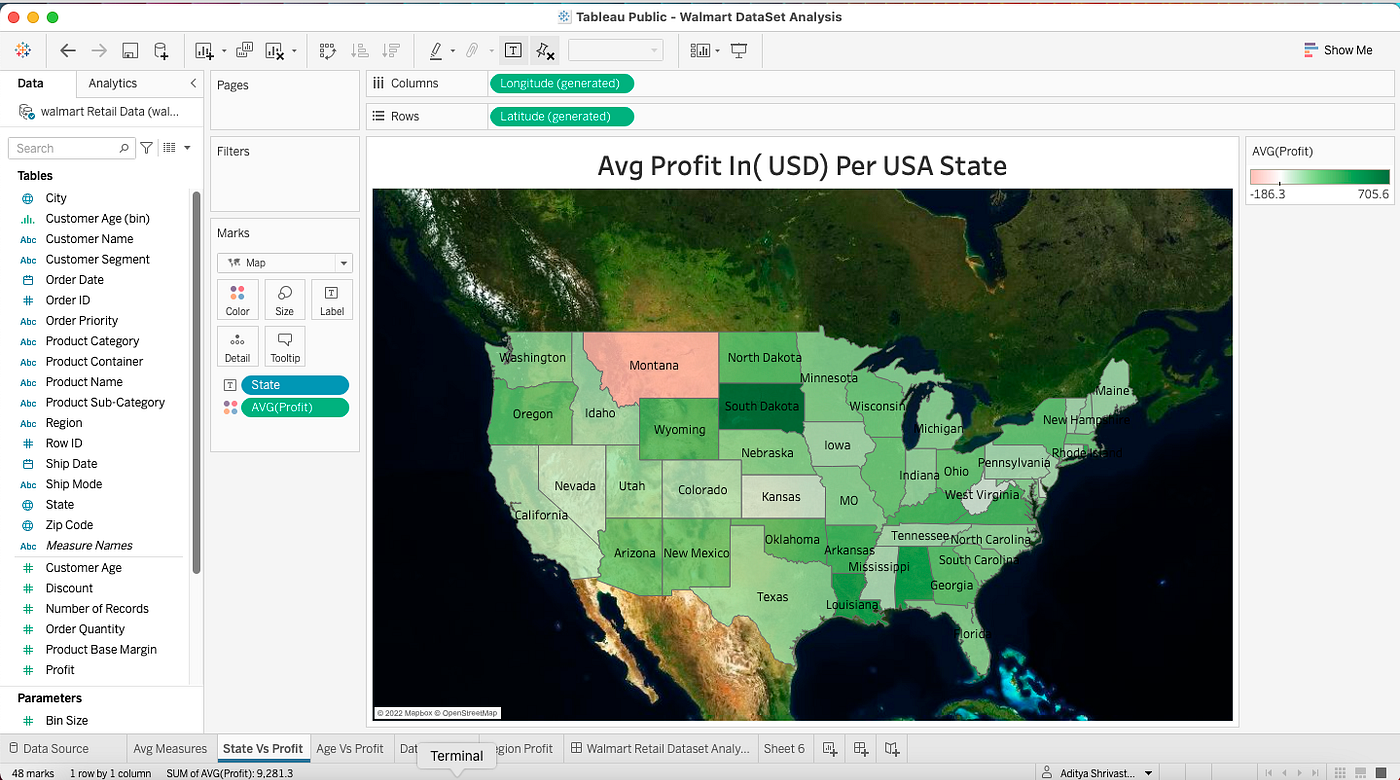Open the mark type dropdown showing Map
Viewport: 1400px width, 780px height.
coord(285,262)
